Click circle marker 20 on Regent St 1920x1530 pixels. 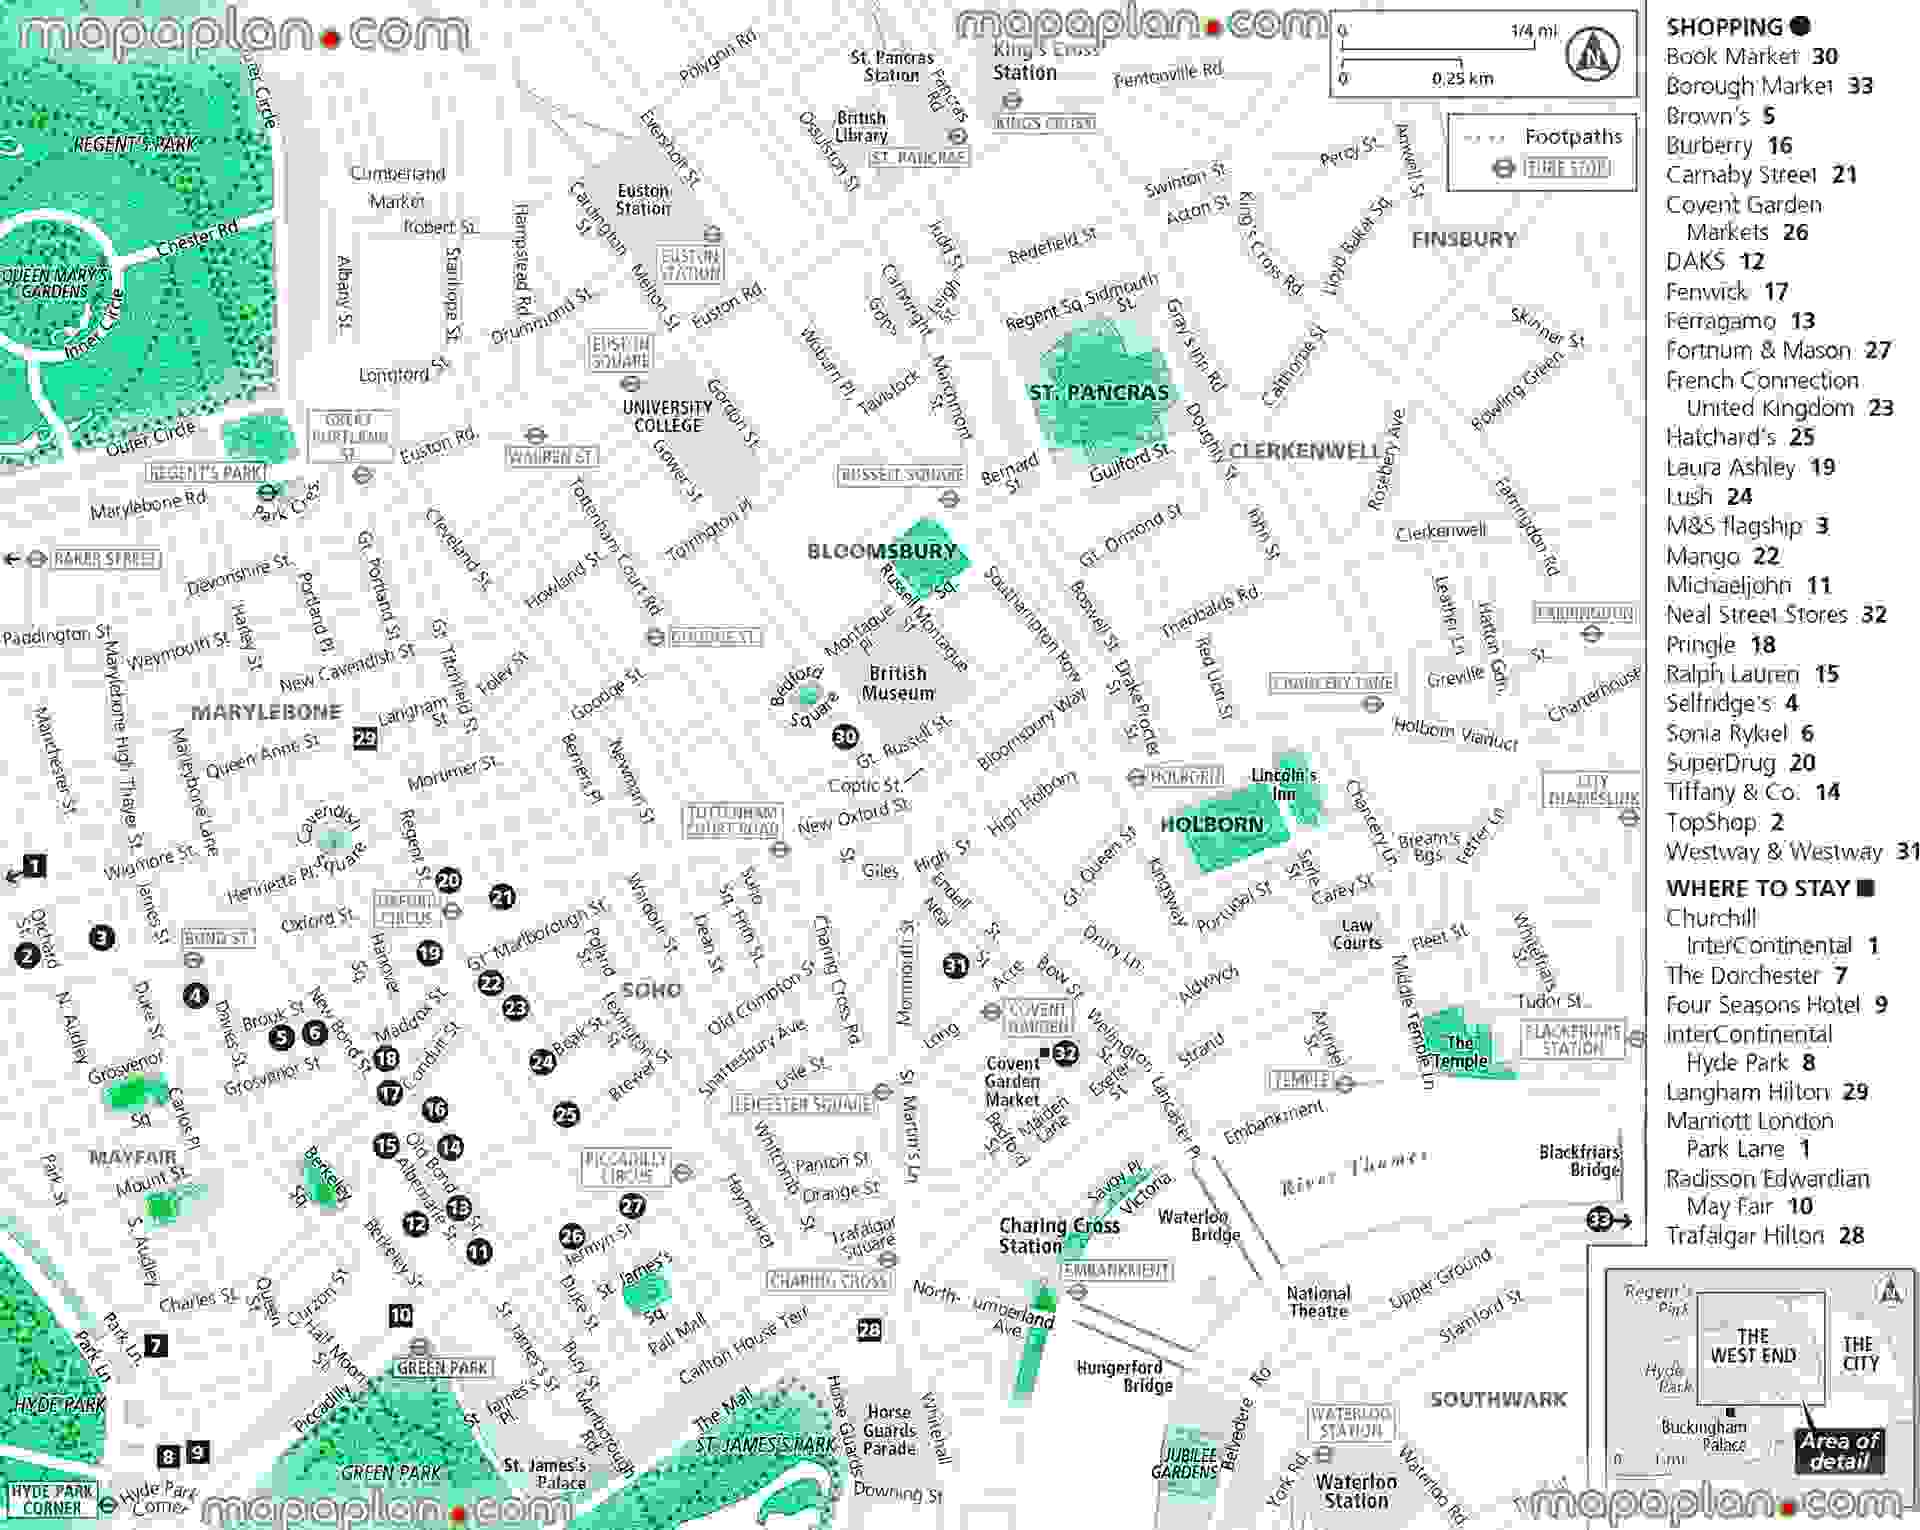click(448, 880)
